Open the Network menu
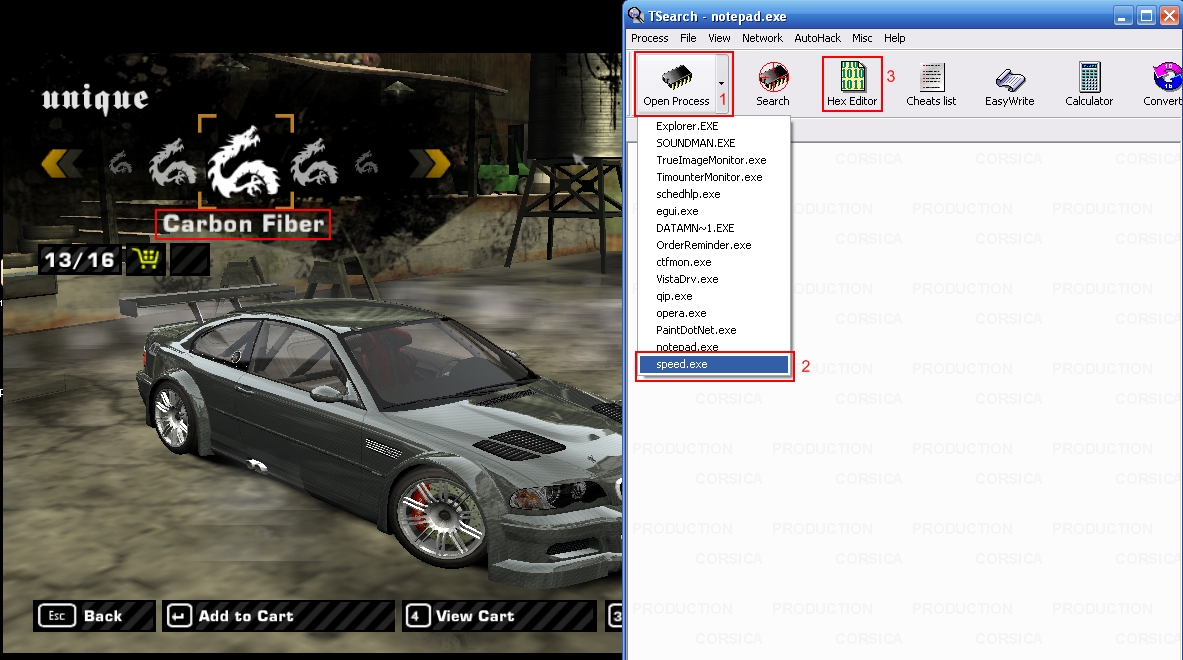This screenshot has height=660, width=1183. (x=762, y=38)
